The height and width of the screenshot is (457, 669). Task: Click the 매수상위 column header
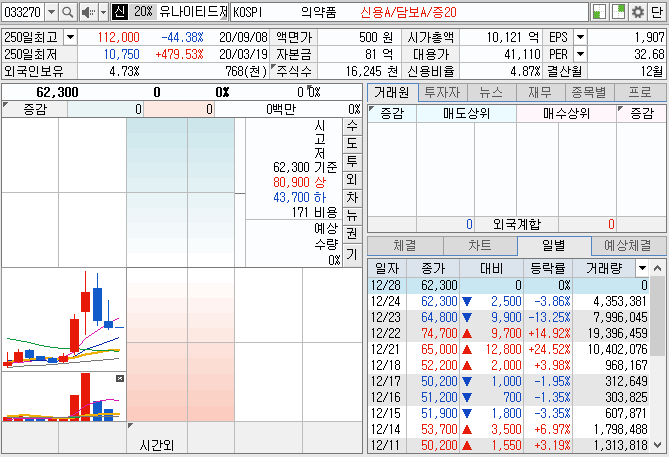tap(567, 114)
